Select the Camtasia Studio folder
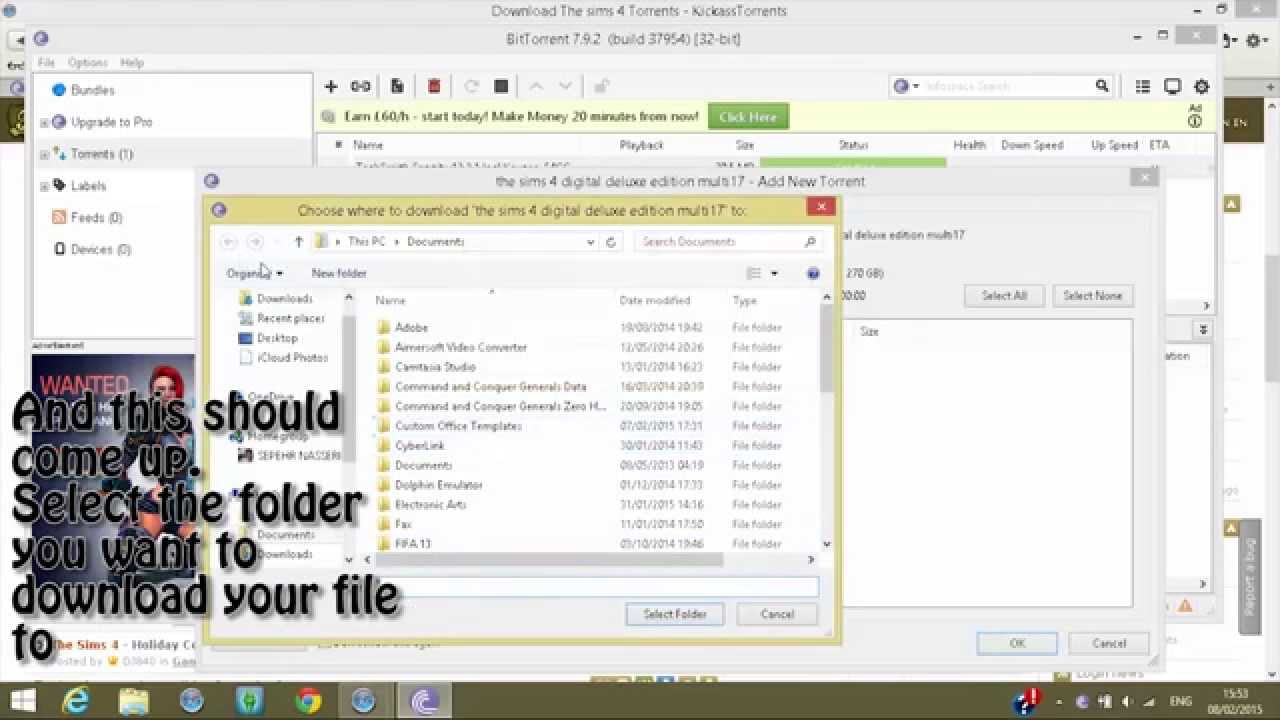The width and height of the screenshot is (1280, 720). click(435, 367)
